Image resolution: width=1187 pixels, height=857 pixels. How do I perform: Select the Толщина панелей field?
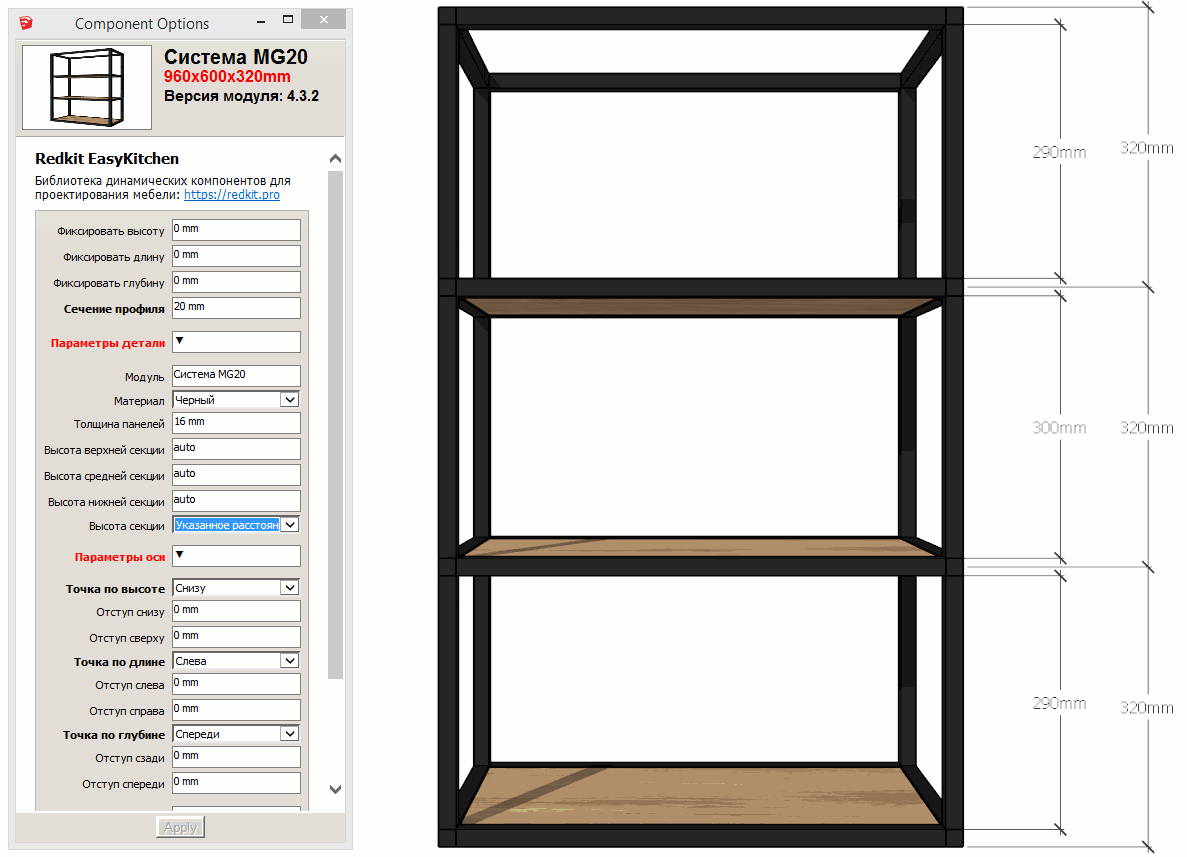(x=236, y=423)
